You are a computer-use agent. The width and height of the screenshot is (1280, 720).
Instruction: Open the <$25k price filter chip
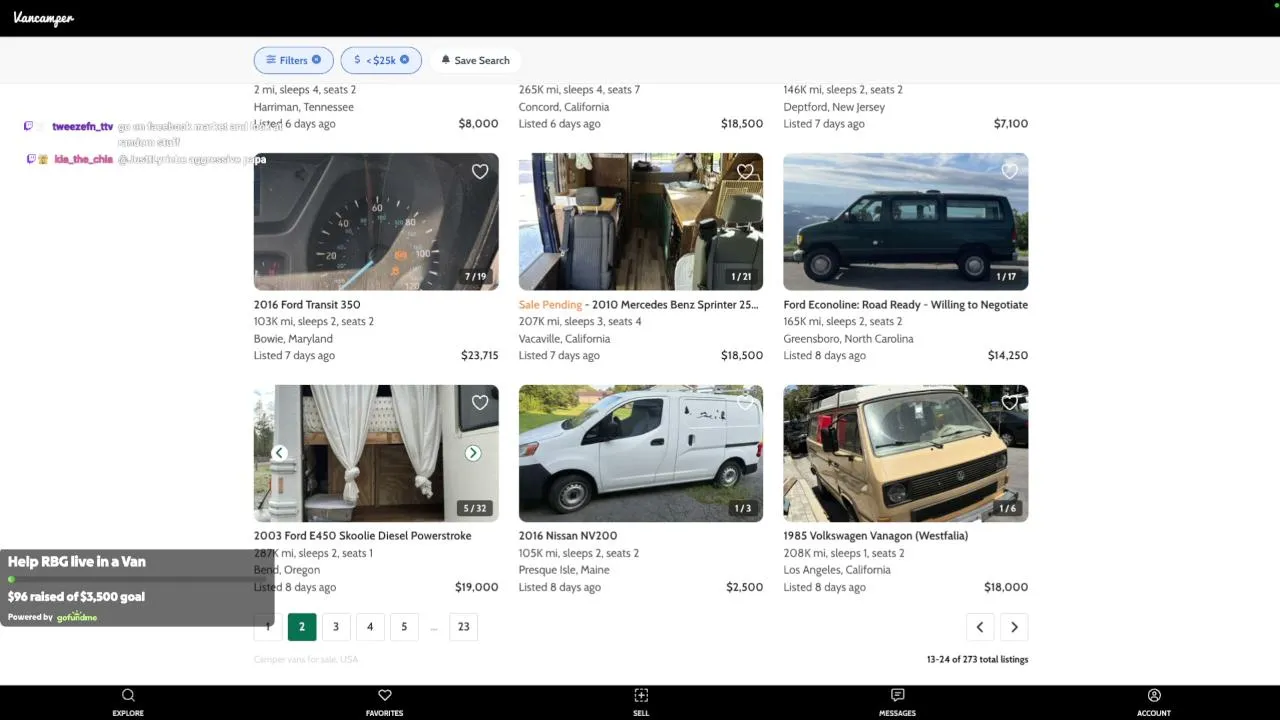tap(381, 60)
